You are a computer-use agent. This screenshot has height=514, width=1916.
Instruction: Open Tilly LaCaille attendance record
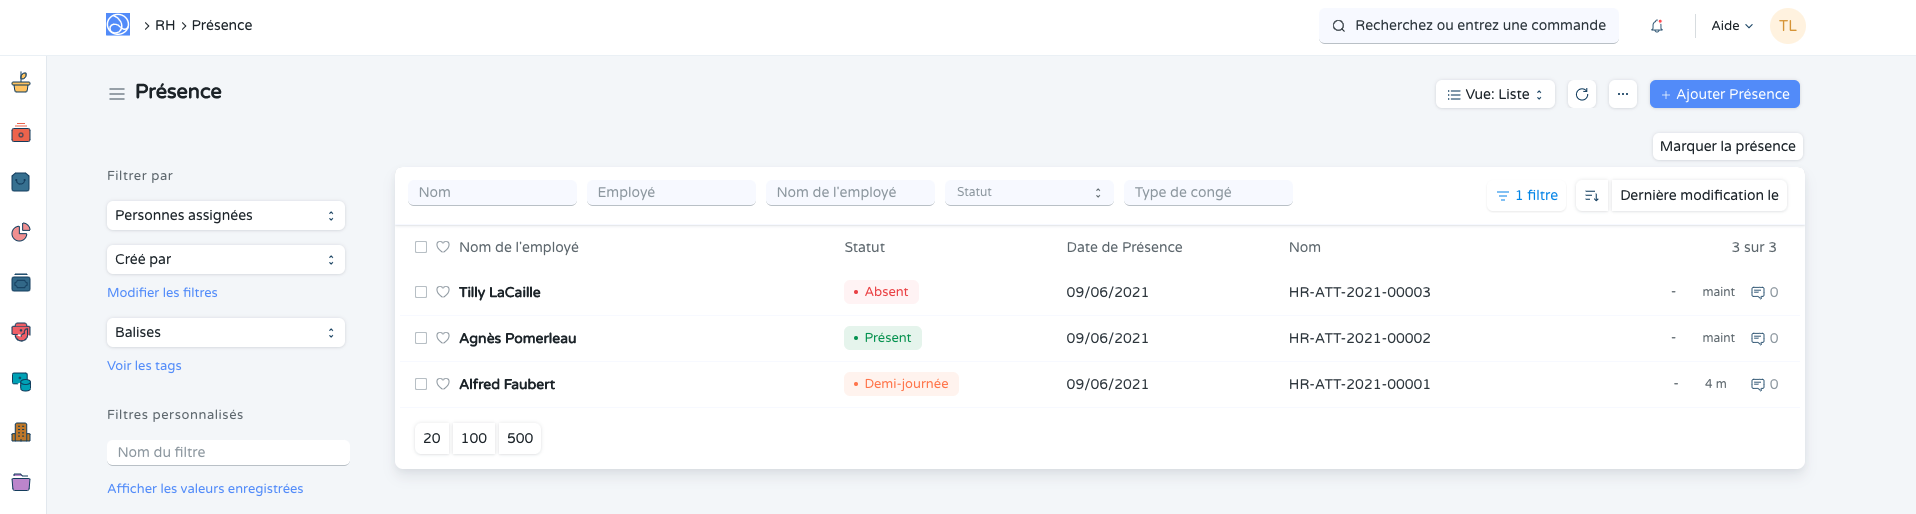coord(500,292)
